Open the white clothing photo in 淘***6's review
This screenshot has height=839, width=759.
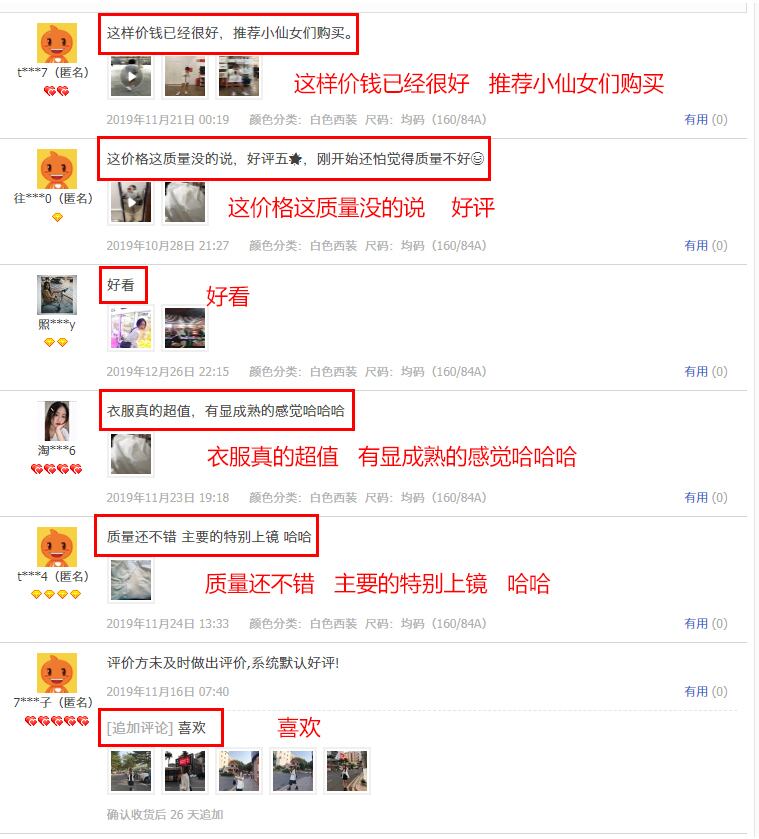pyautogui.click(x=131, y=454)
